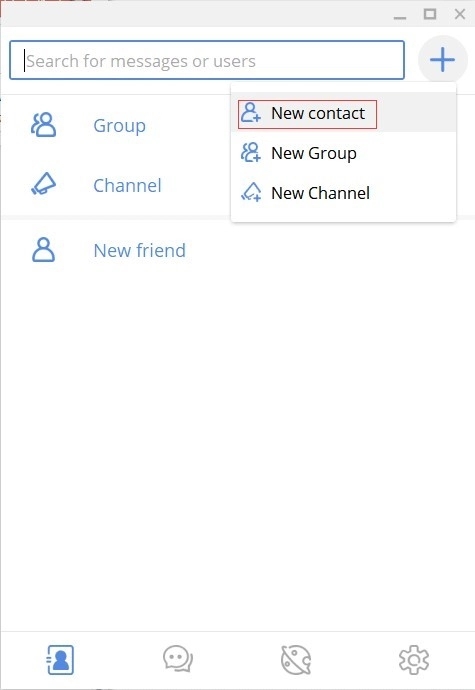Click the New friend person icon
Image resolution: width=475 pixels, height=690 pixels.
[x=44, y=250]
